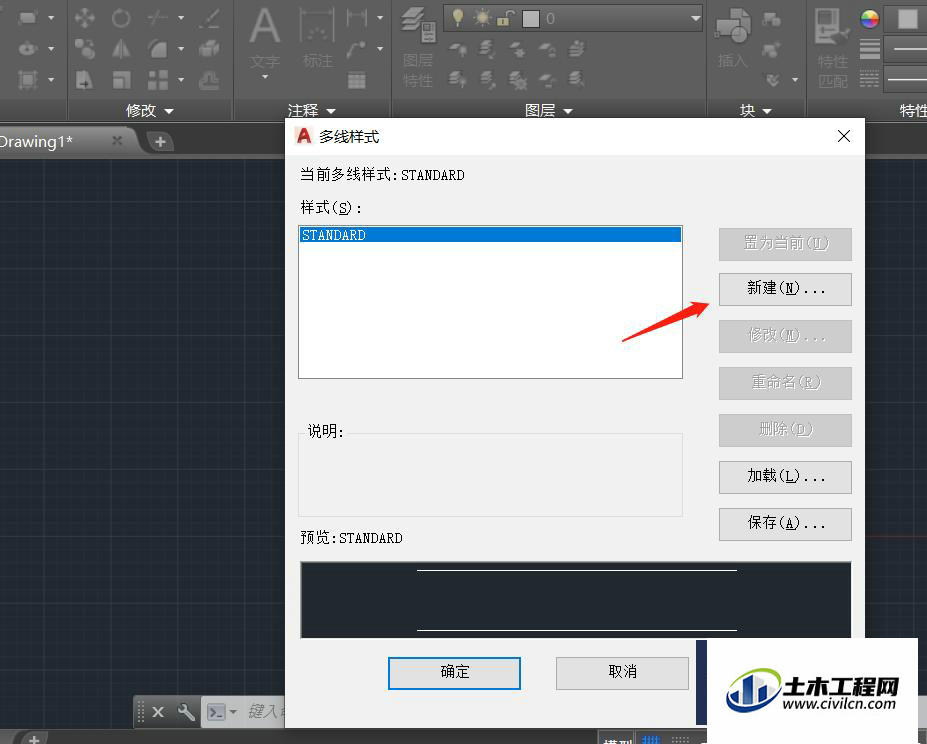The height and width of the screenshot is (744, 927).
Task: Click the 置为当前(U) button
Action: (x=785, y=244)
